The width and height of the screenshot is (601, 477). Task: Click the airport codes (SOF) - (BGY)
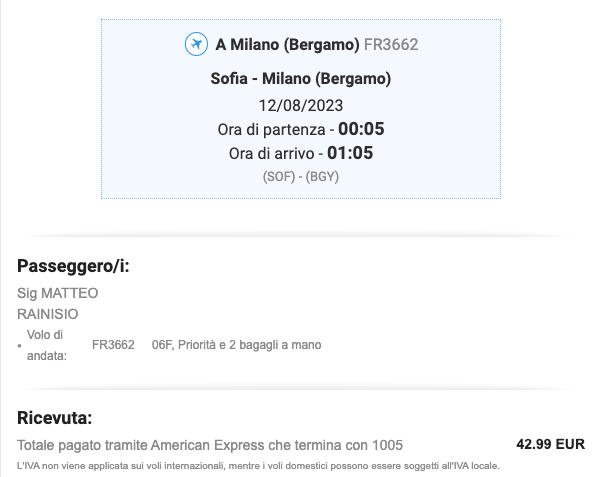point(301,177)
